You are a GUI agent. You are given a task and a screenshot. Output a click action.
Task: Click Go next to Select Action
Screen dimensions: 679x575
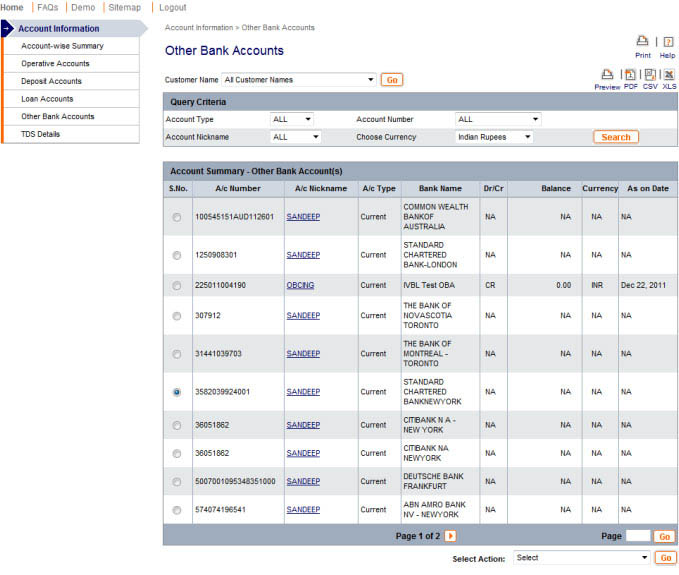point(666,558)
